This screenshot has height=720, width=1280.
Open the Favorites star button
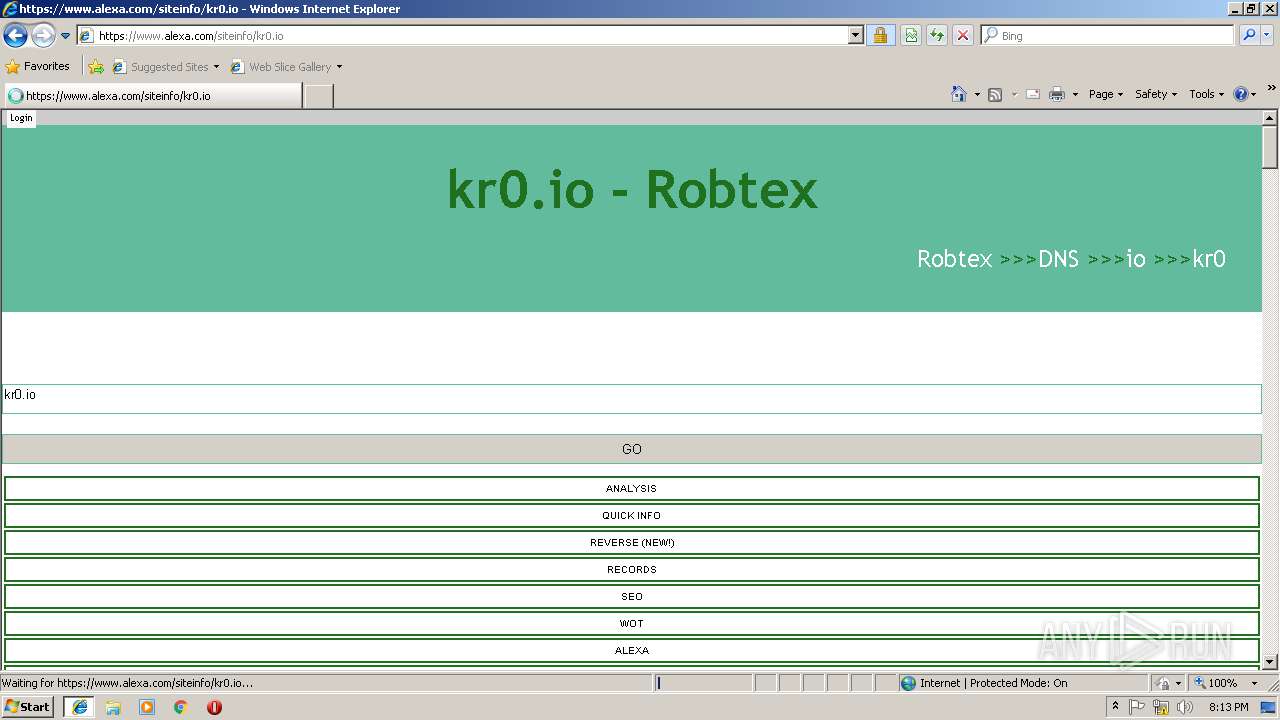pyautogui.click(x=38, y=67)
